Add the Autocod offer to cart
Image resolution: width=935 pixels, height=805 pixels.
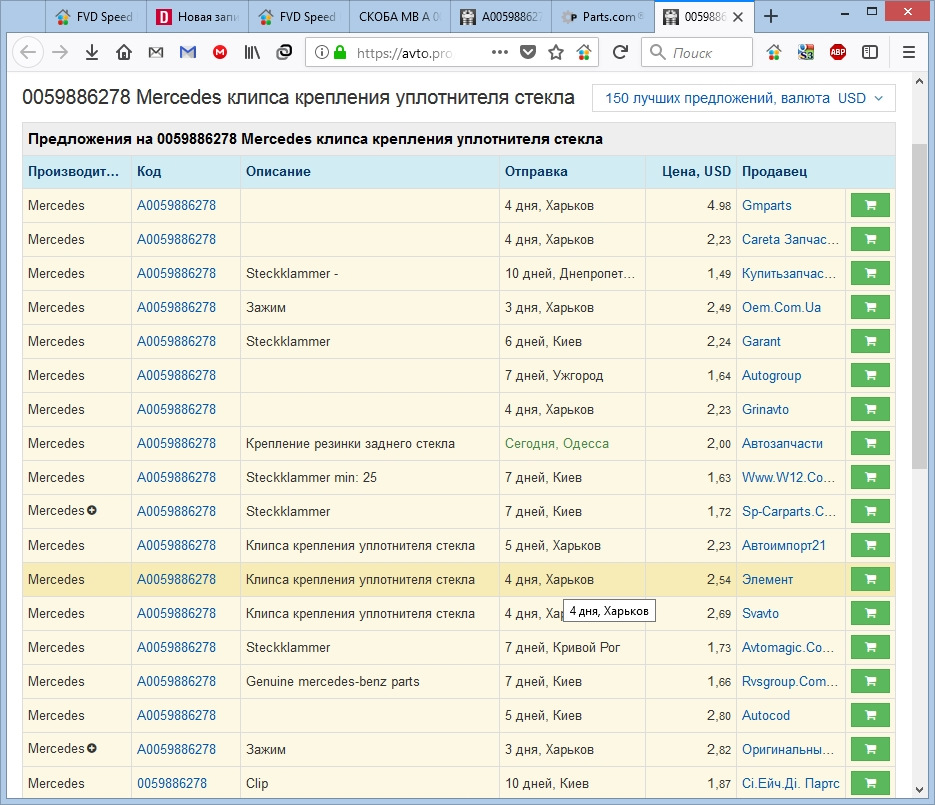(870, 715)
